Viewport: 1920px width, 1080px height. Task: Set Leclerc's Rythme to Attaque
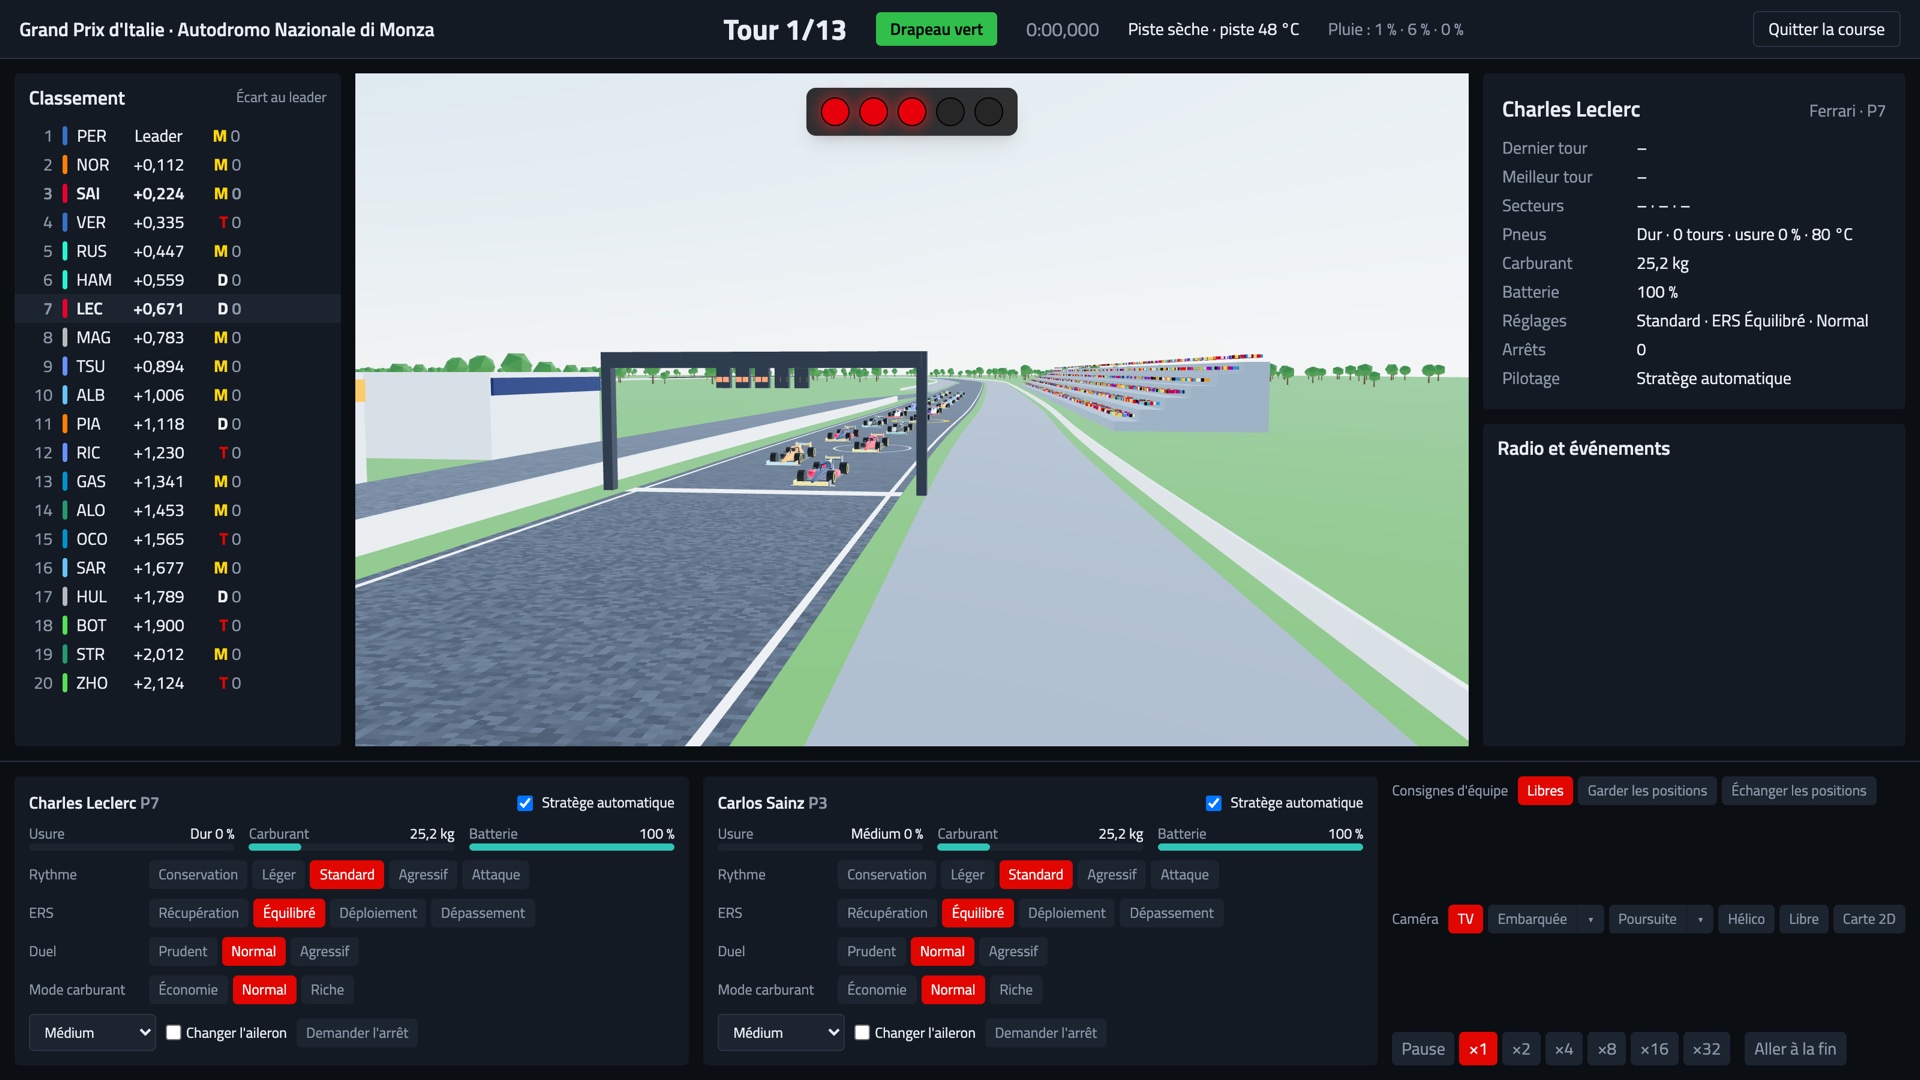coord(495,875)
